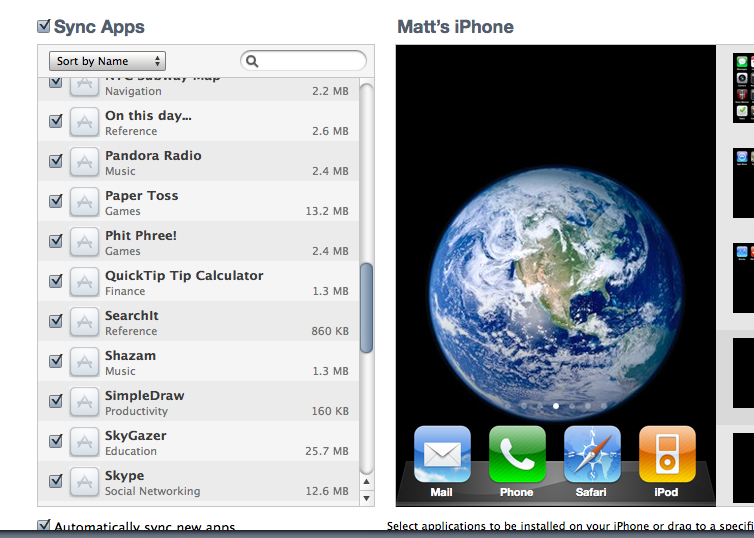Select the first home screen thumbnail
The image size is (754, 538).
pos(743,88)
